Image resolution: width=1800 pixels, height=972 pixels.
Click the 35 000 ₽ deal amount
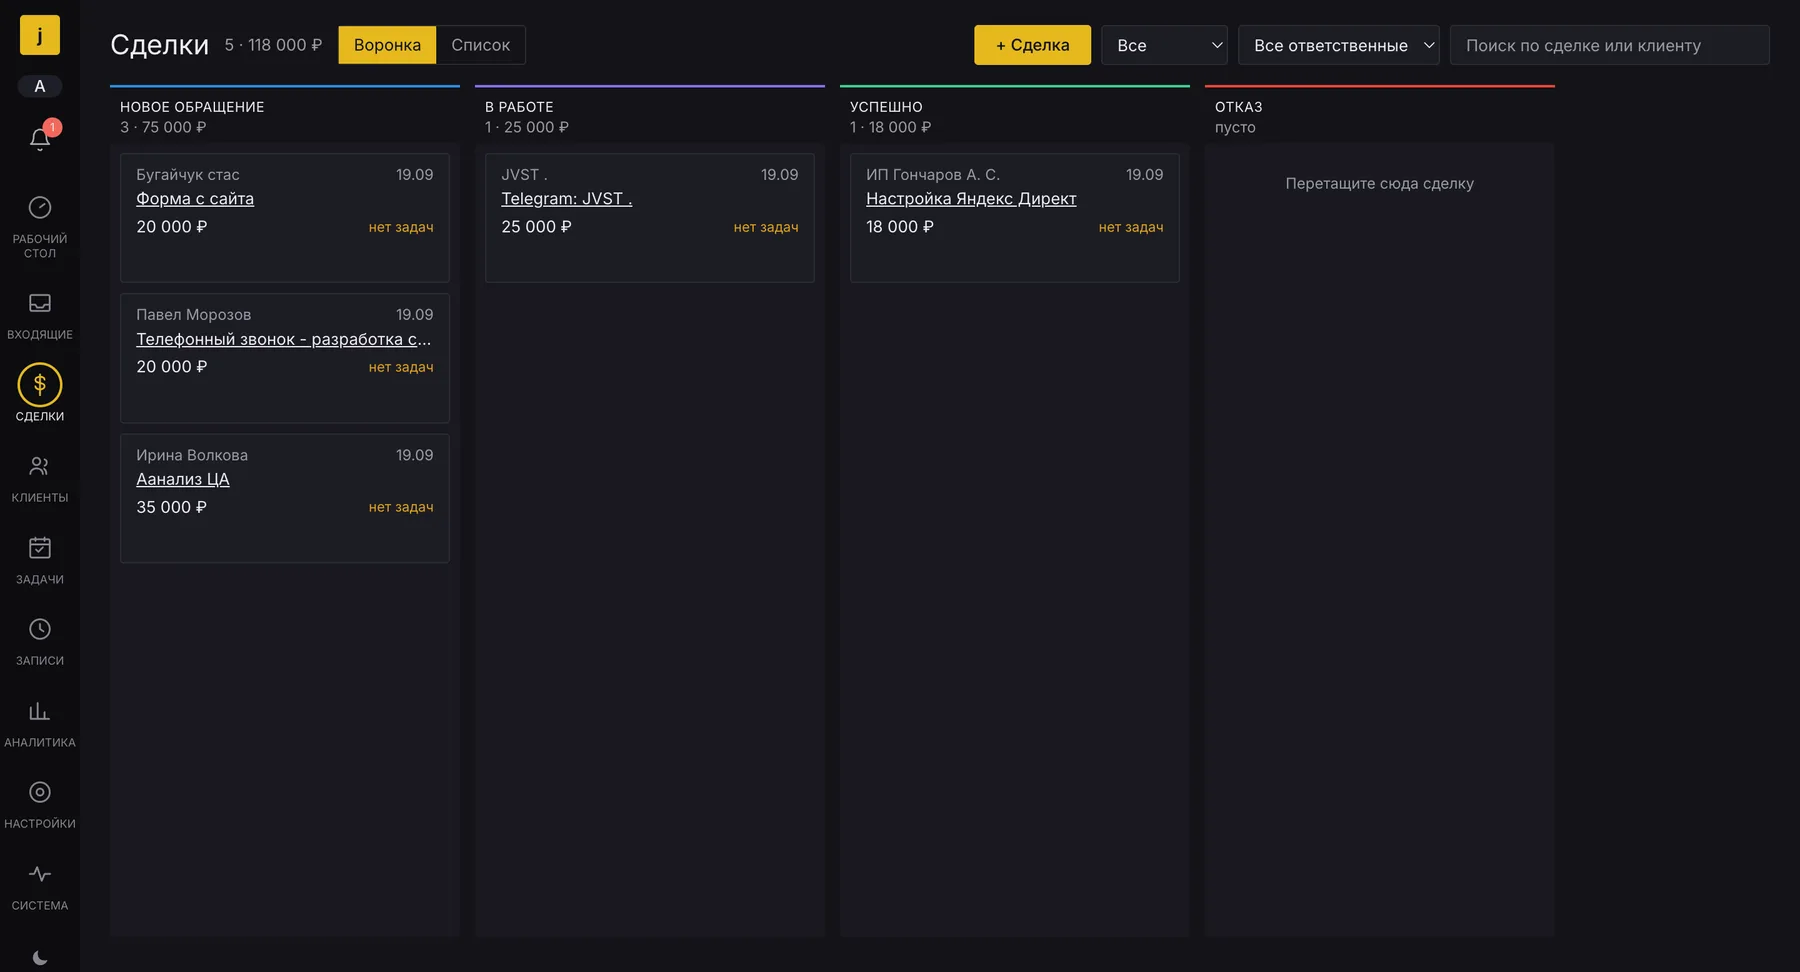tap(172, 507)
